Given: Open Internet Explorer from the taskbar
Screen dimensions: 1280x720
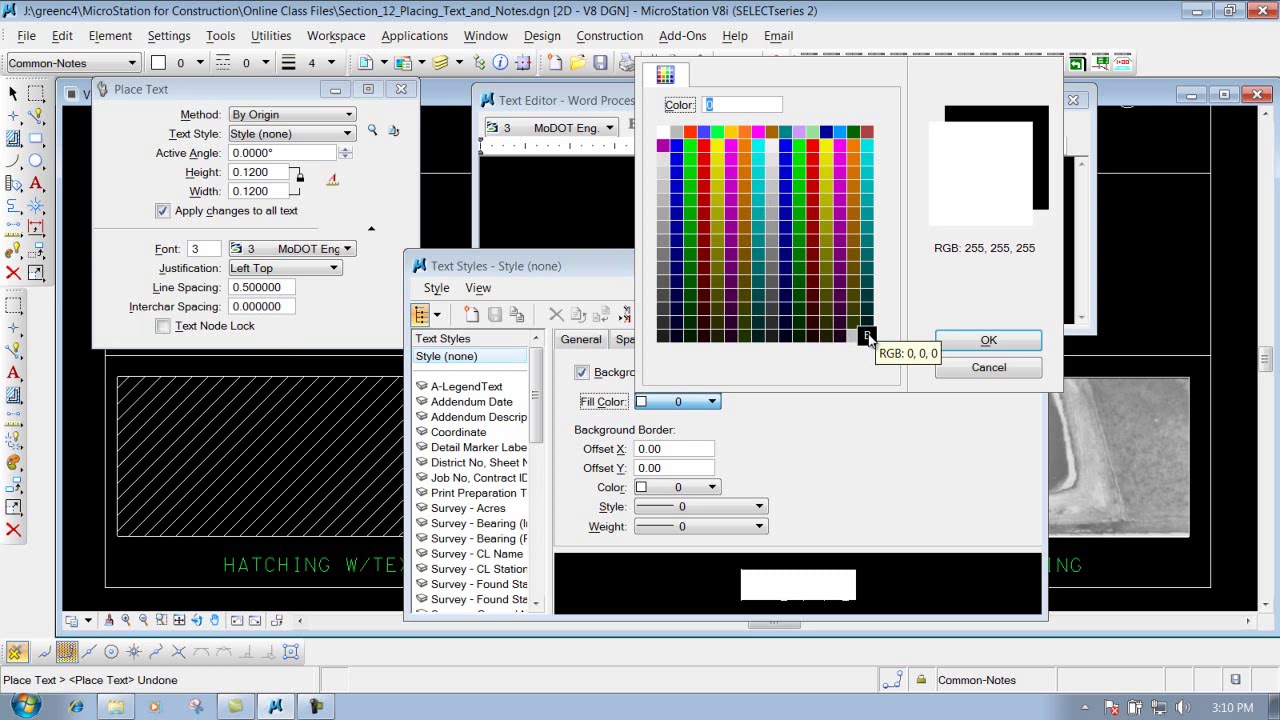Looking at the screenshot, I should coord(76,706).
